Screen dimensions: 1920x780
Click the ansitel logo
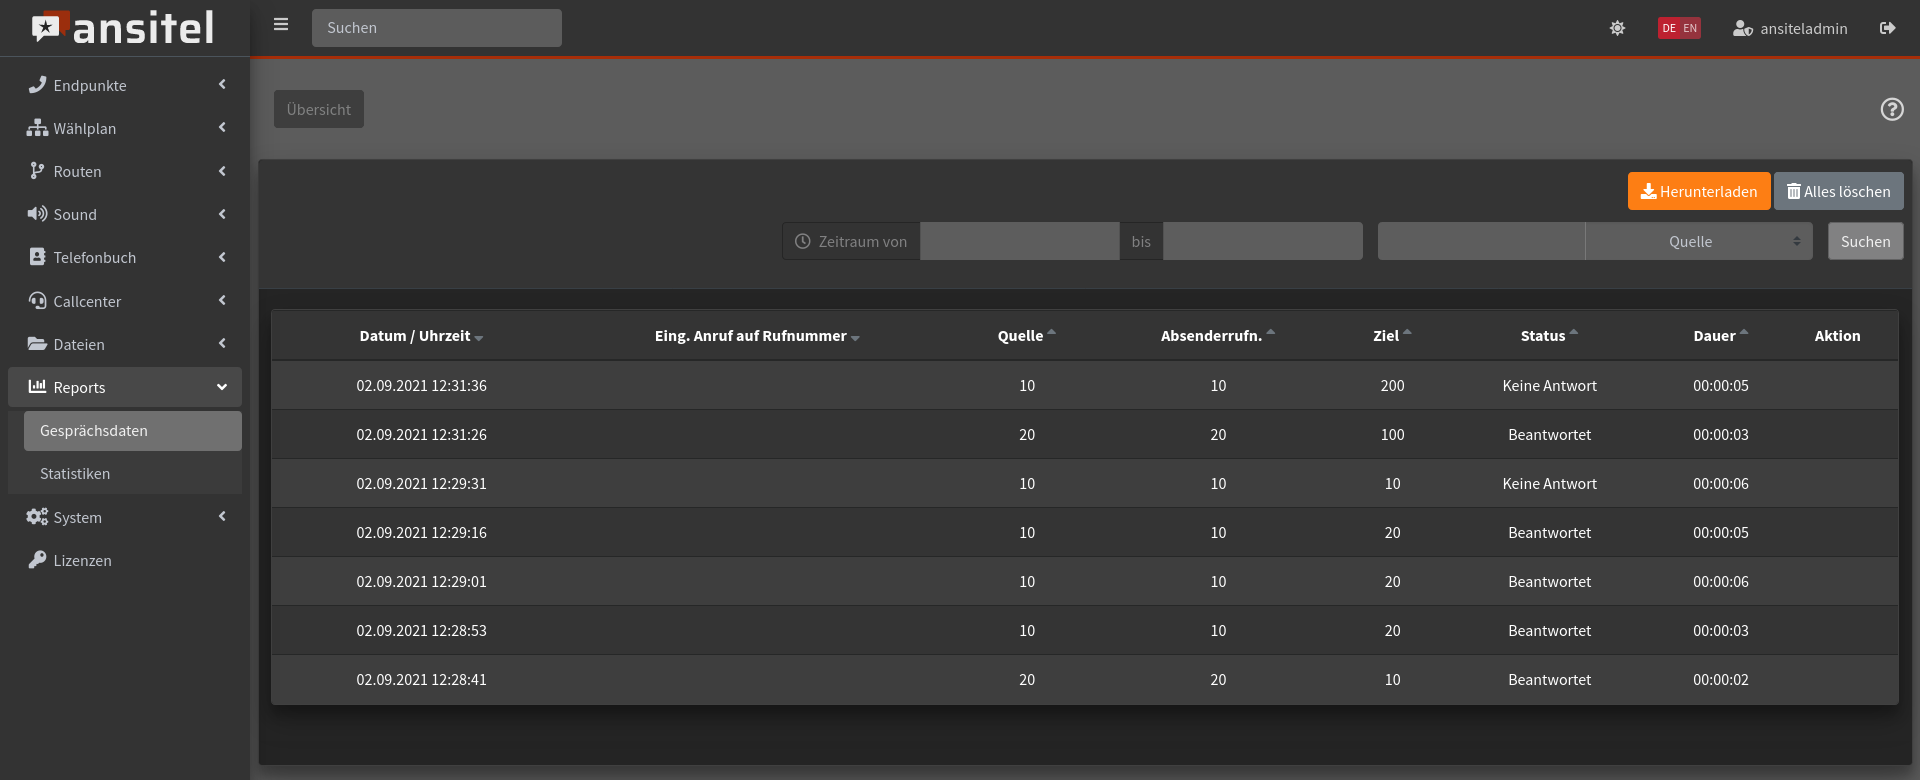tap(124, 28)
